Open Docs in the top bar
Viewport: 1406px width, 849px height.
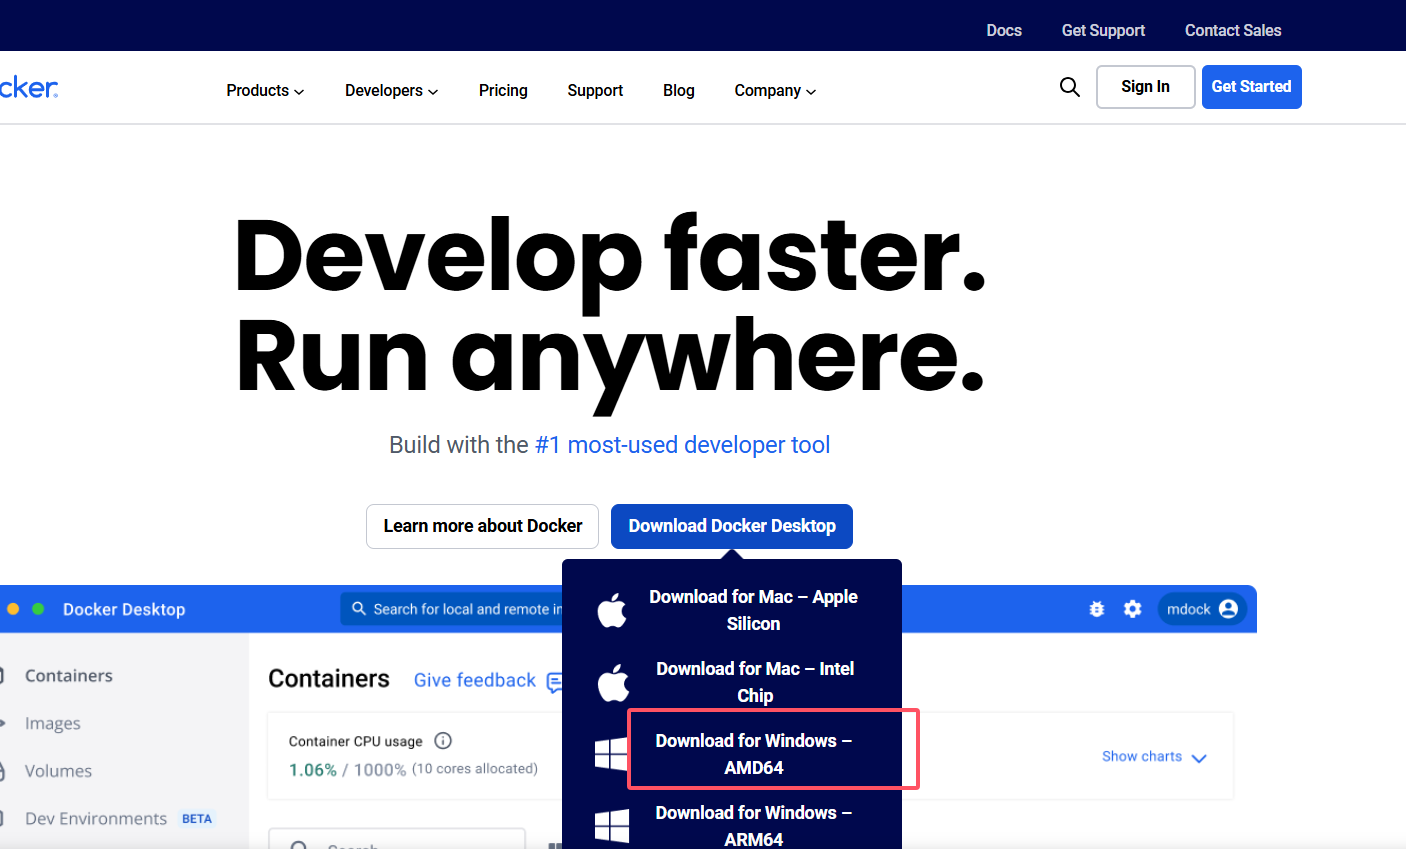[1004, 30]
